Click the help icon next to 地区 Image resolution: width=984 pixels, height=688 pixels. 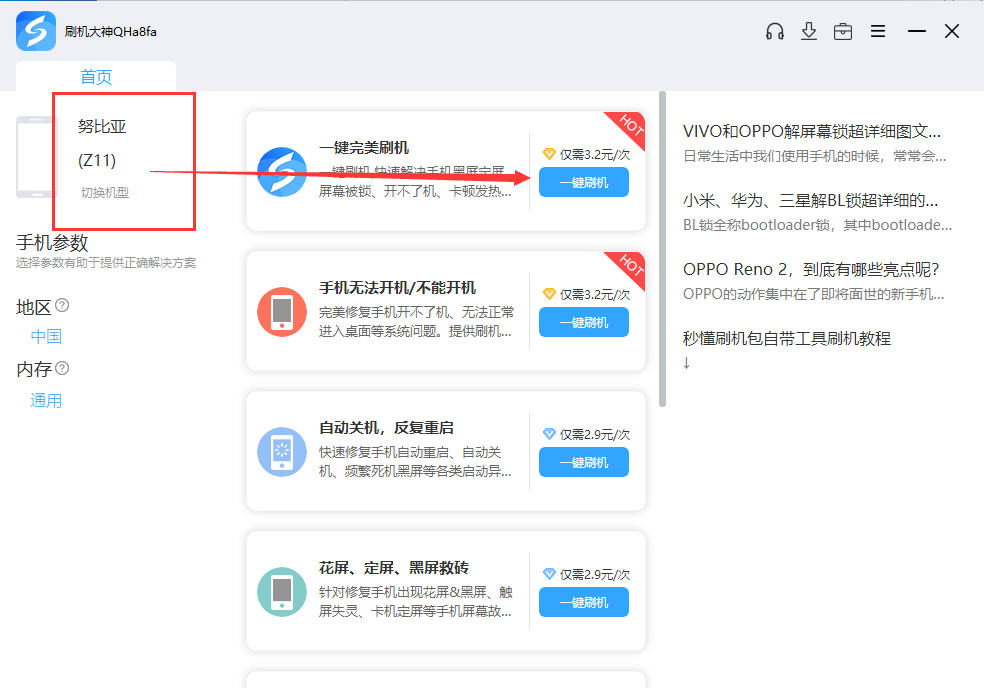(x=62, y=305)
